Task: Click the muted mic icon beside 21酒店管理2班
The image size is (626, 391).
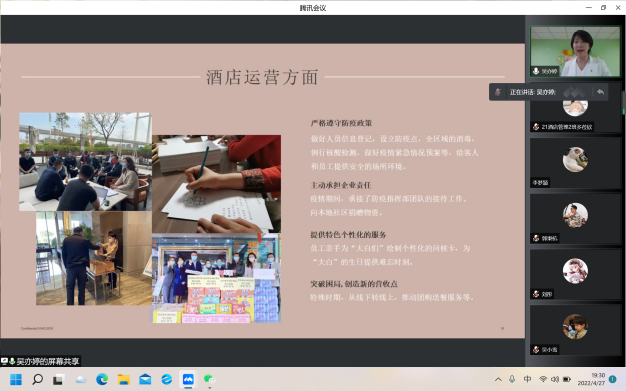Action: coord(536,127)
